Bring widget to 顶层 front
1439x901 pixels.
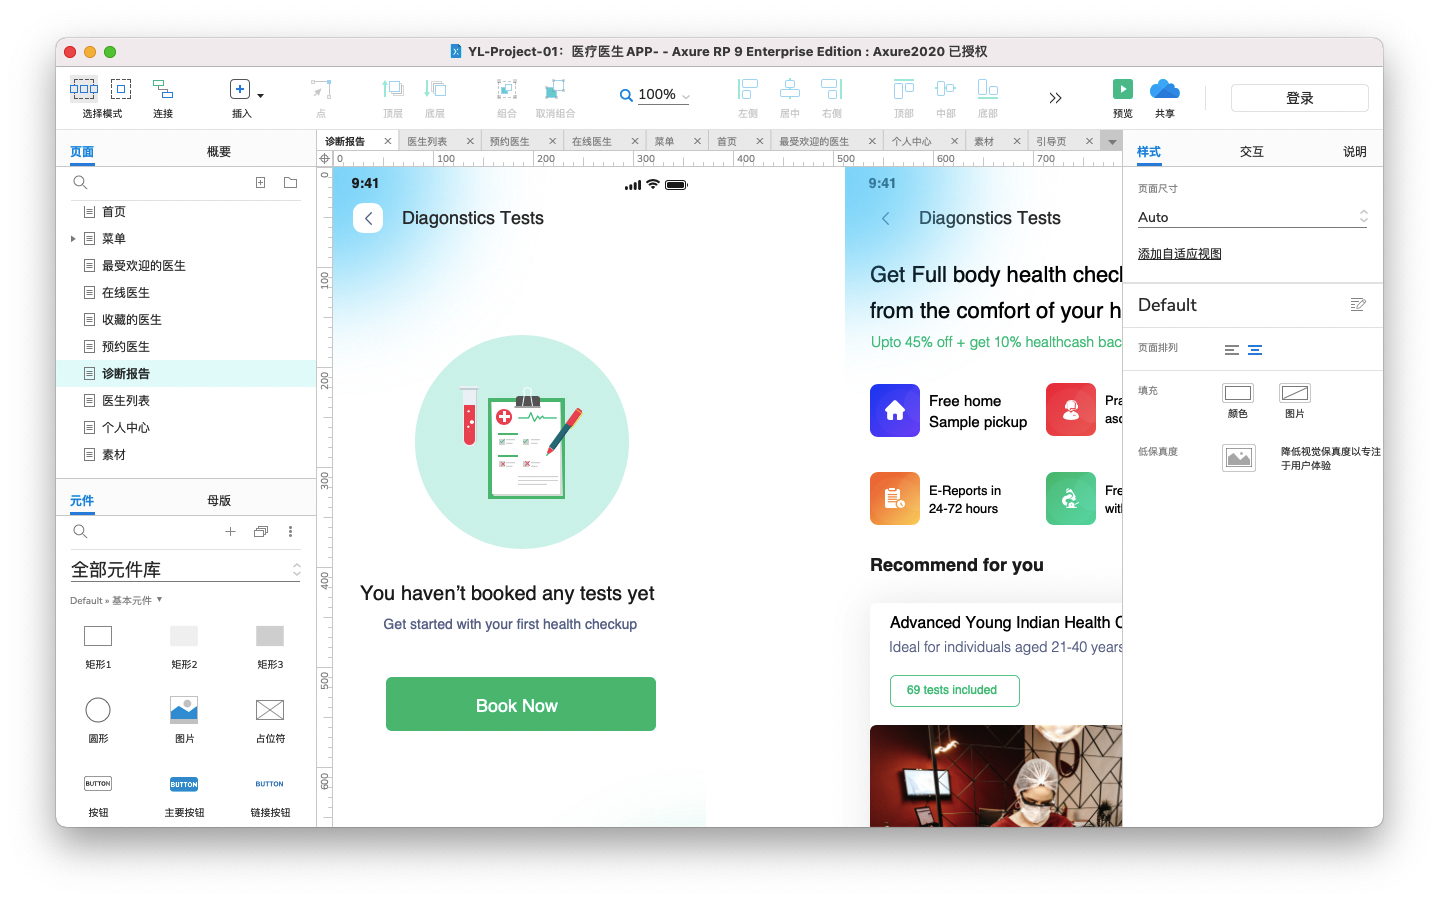(393, 89)
